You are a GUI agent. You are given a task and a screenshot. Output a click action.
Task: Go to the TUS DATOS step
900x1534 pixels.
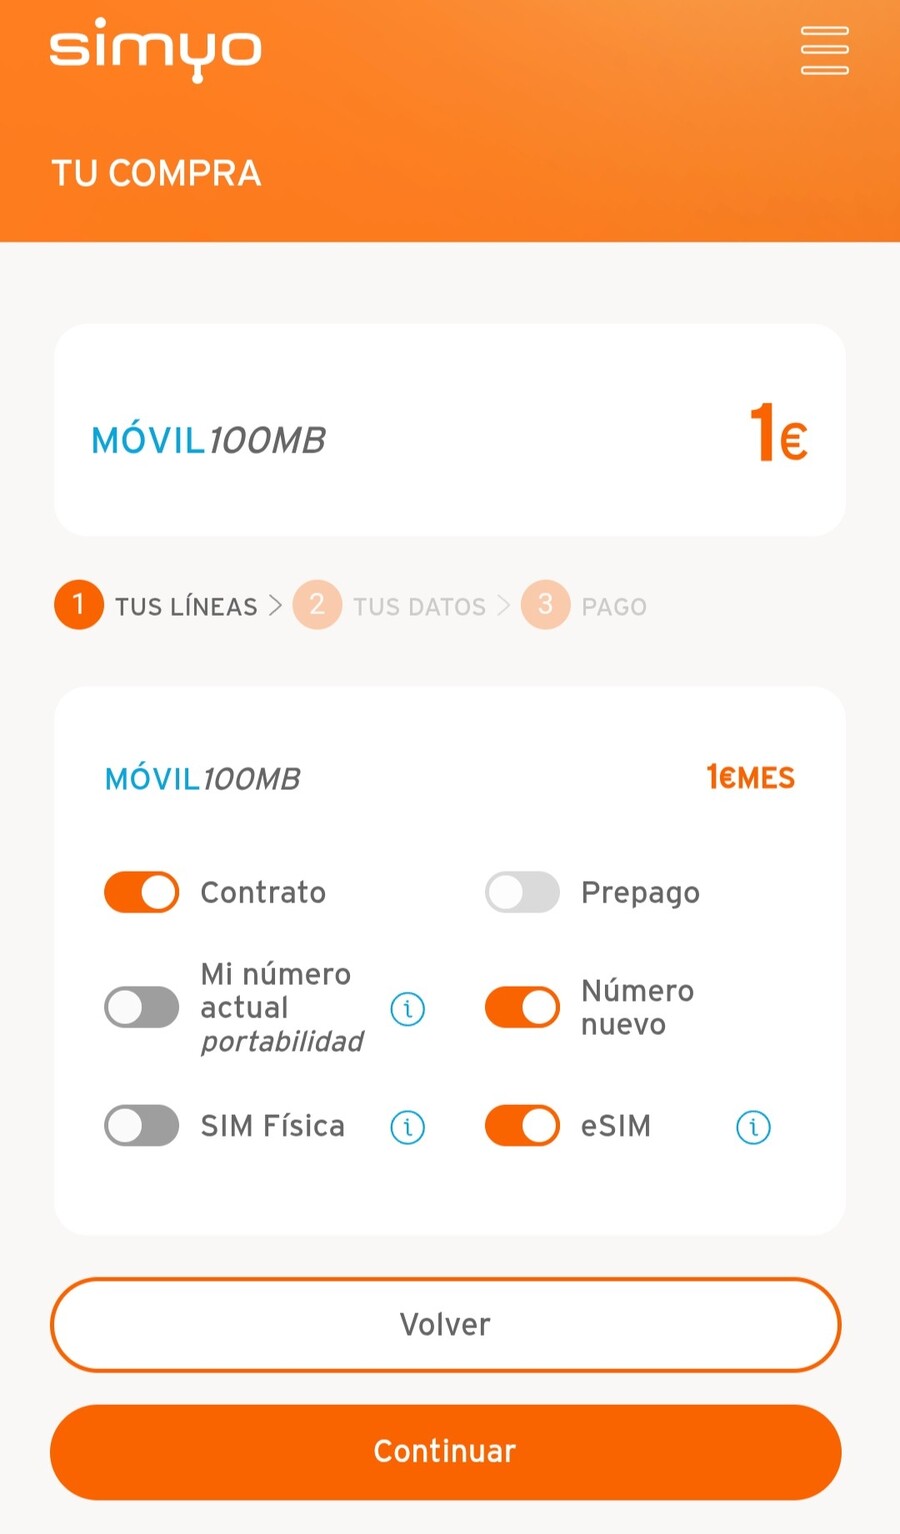tap(419, 607)
